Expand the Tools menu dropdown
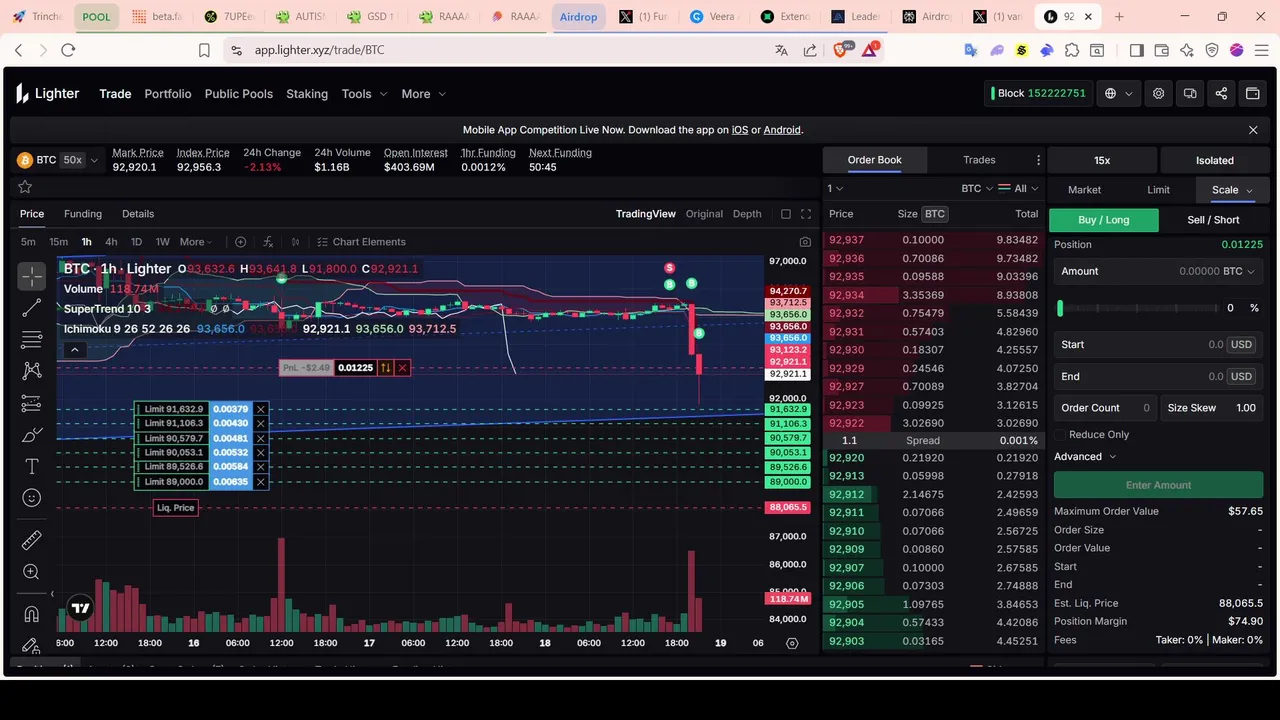The height and width of the screenshot is (720, 1280). (364, 94)
